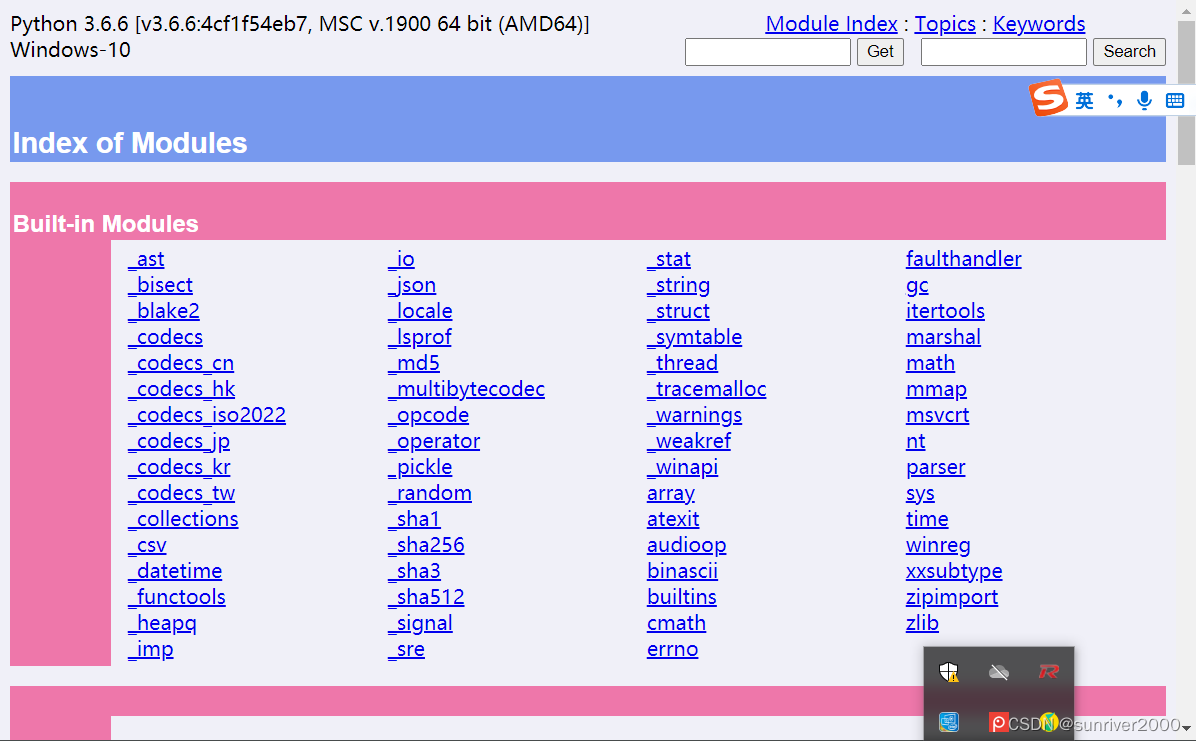Viewport: 1196px width, 741px height.
Task: Open the msvcrt module link
Action: coord(937,415)
